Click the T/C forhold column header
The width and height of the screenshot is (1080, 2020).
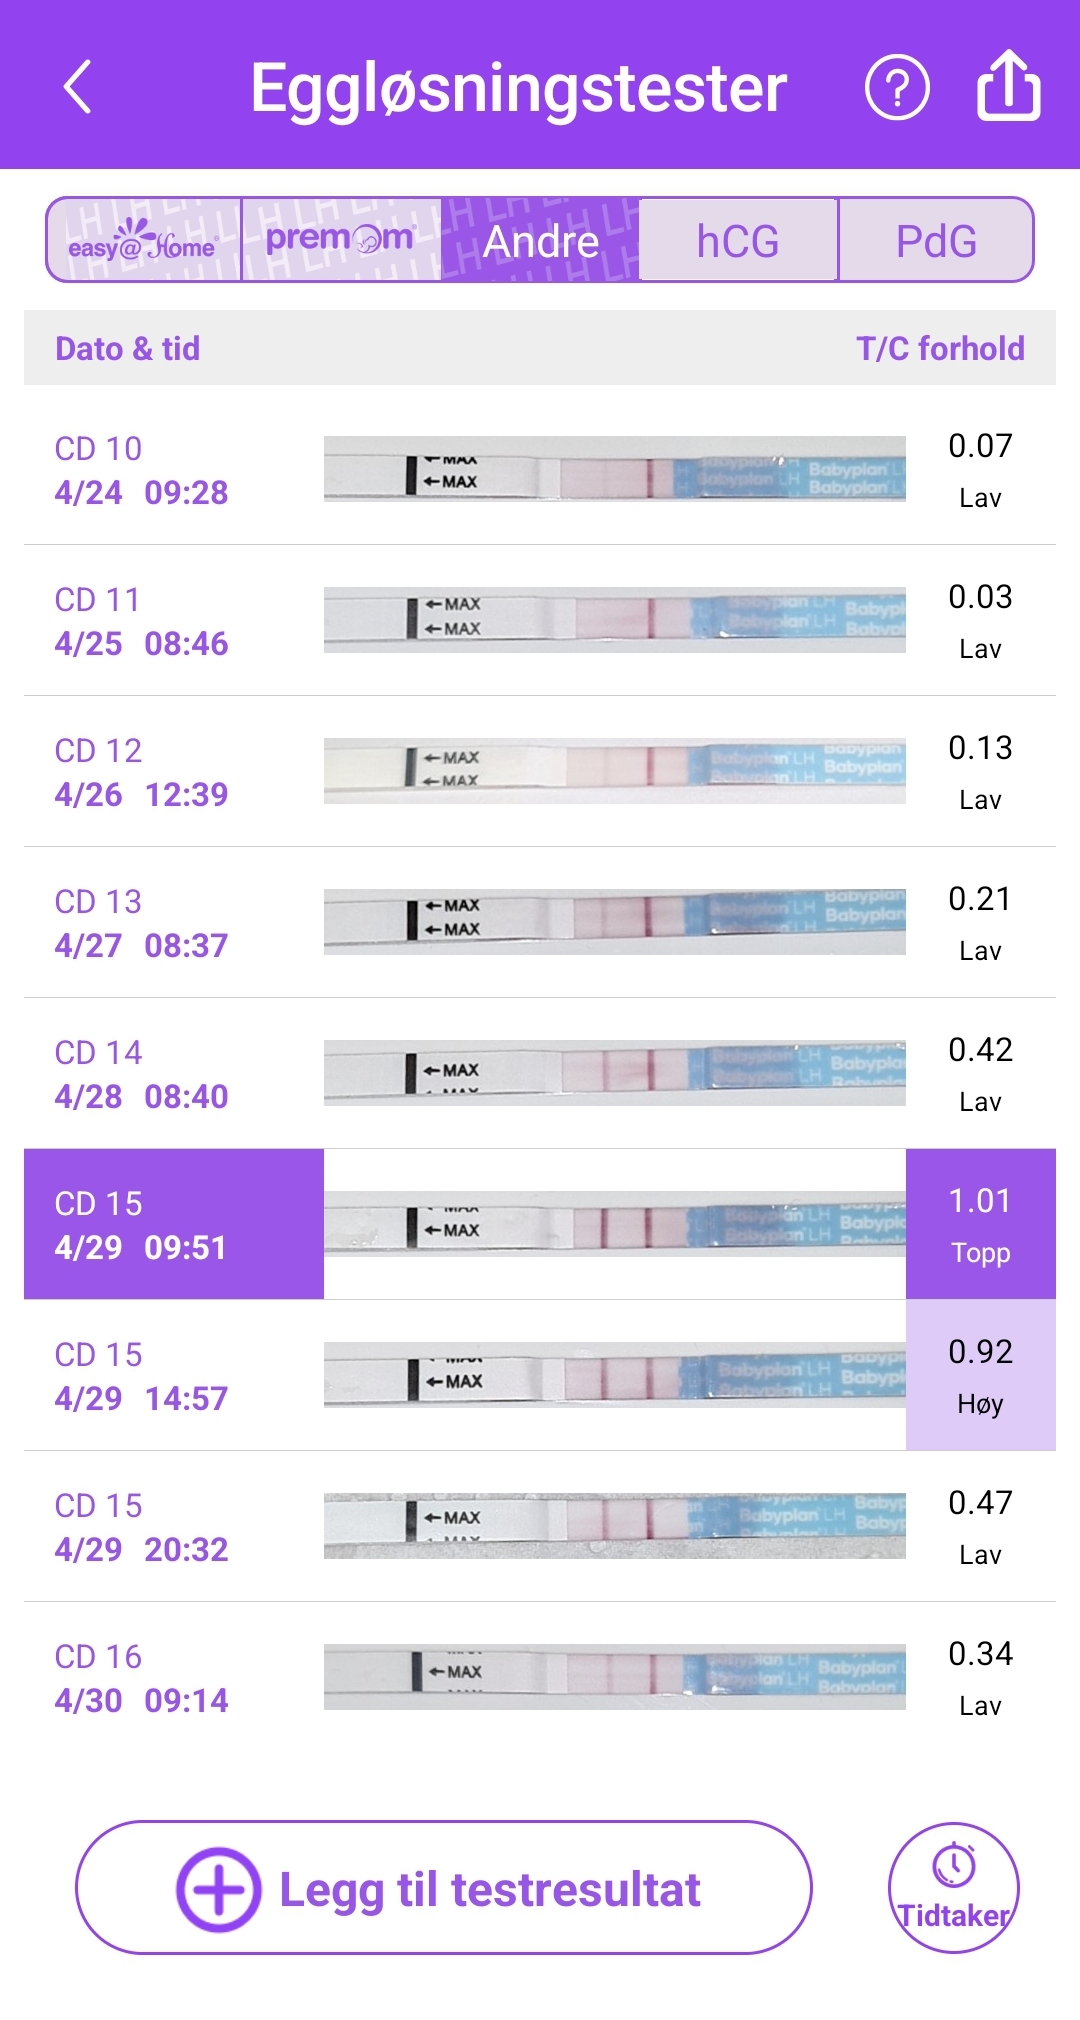(940, 348)
